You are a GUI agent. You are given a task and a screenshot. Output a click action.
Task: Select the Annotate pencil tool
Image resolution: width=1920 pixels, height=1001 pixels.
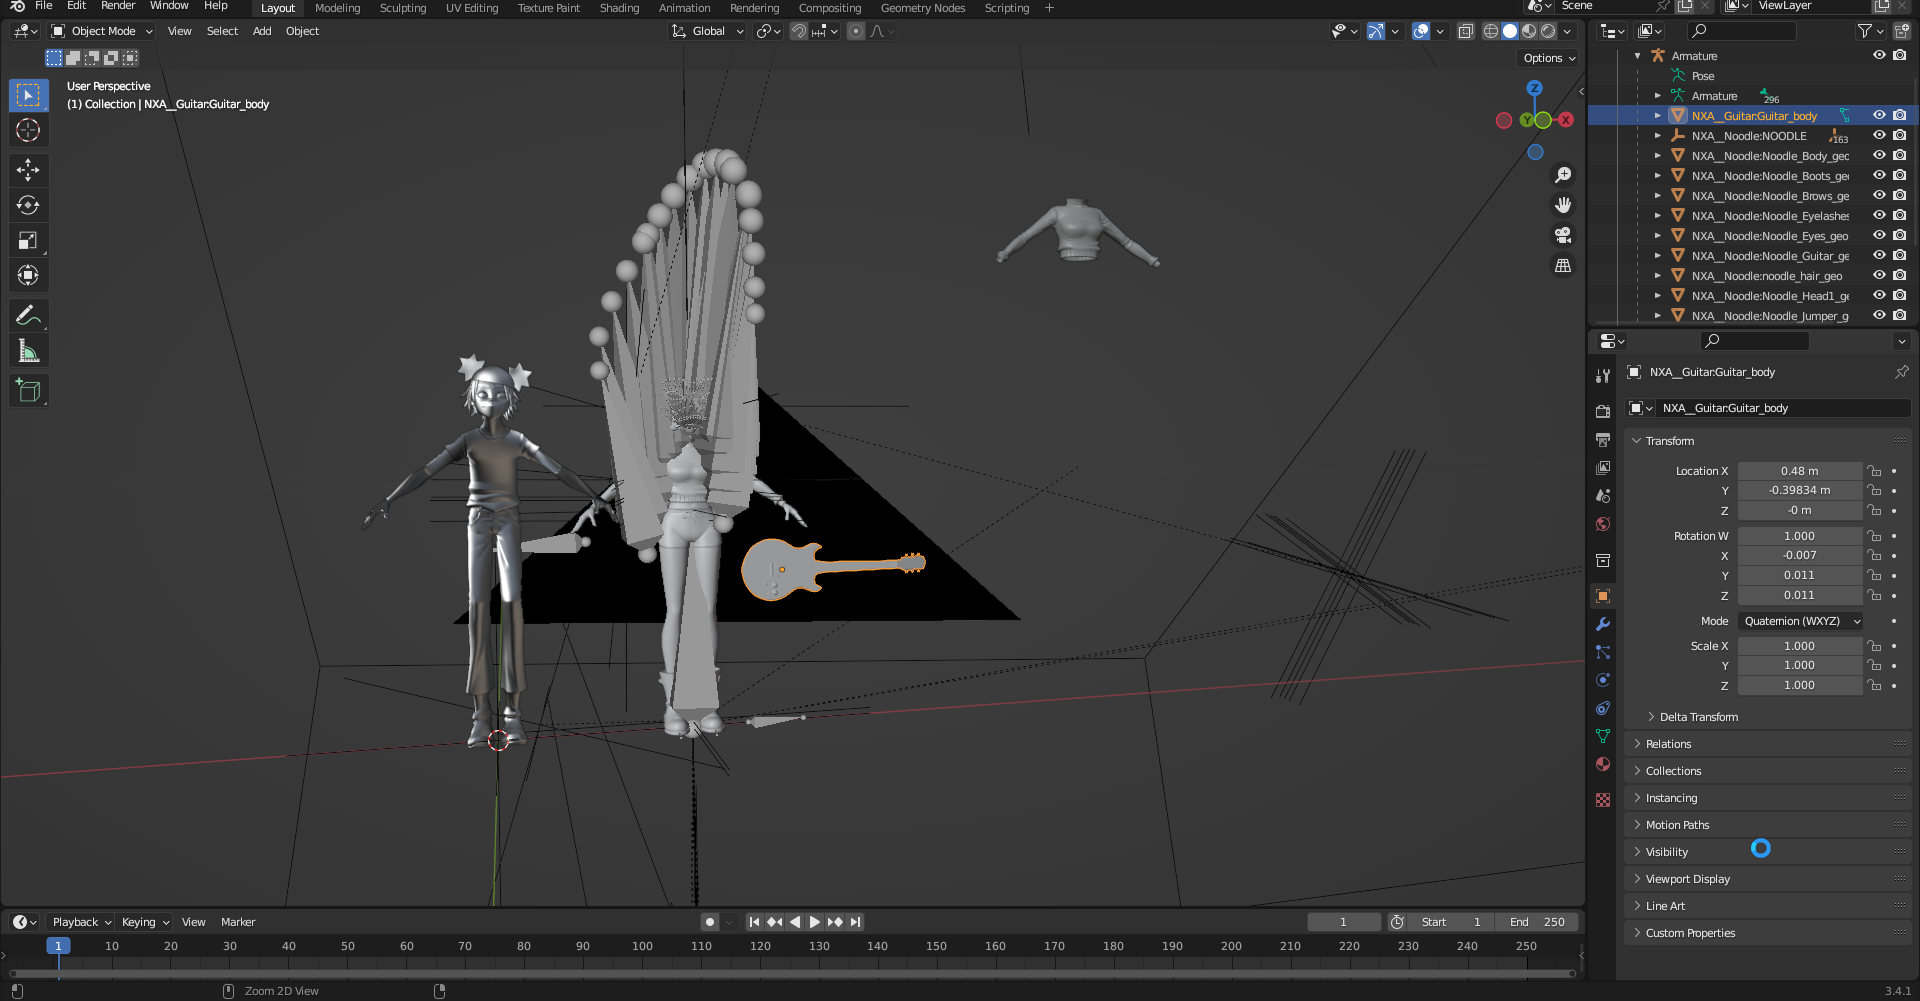pyautogui.click(x=28, y=316)
